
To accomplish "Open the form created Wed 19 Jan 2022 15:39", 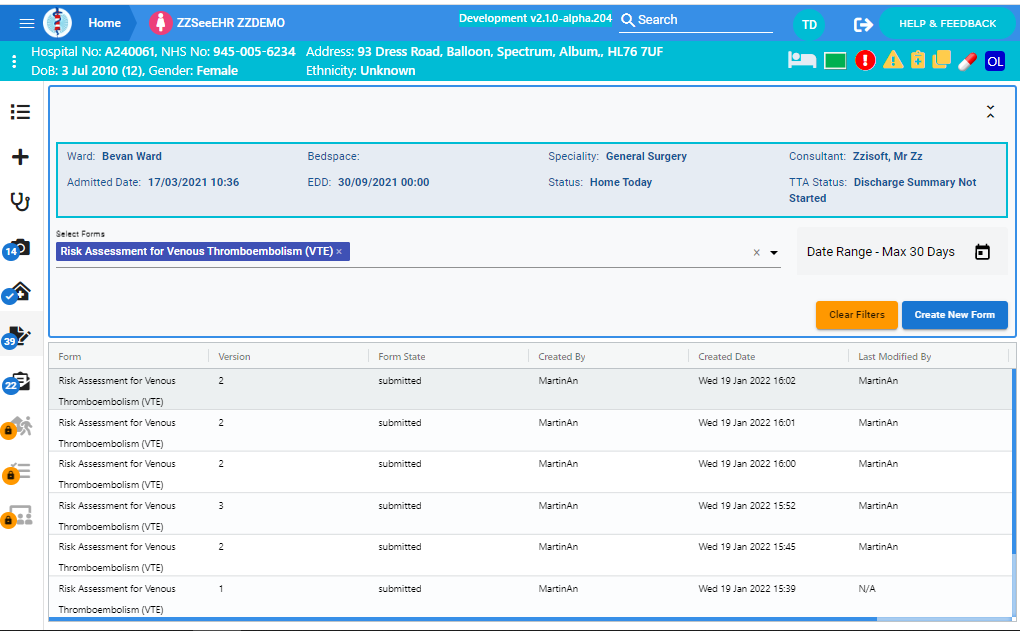I will coord(530,597).
